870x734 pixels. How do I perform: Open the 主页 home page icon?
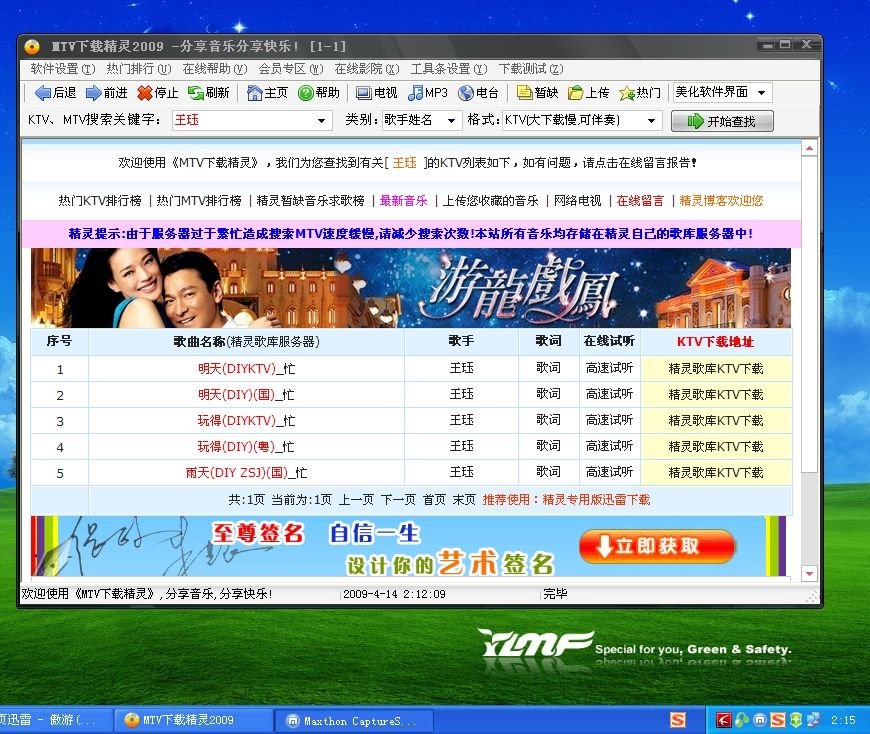click(258, 92)
